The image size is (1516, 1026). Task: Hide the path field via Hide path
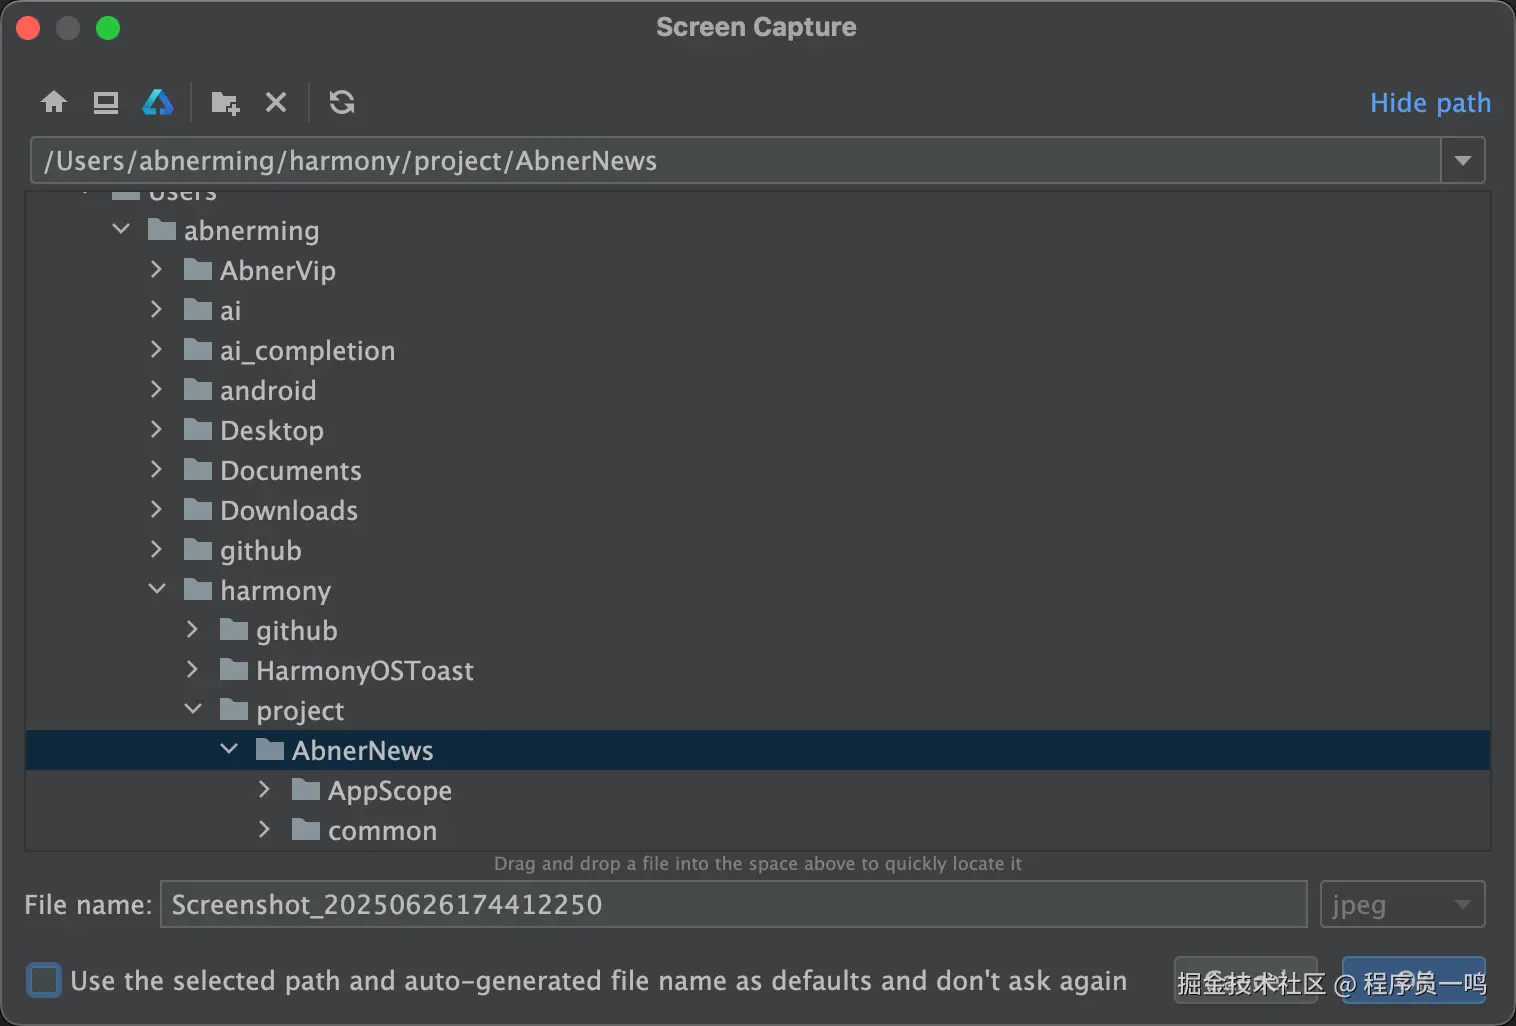click(x=1430, y=102)
